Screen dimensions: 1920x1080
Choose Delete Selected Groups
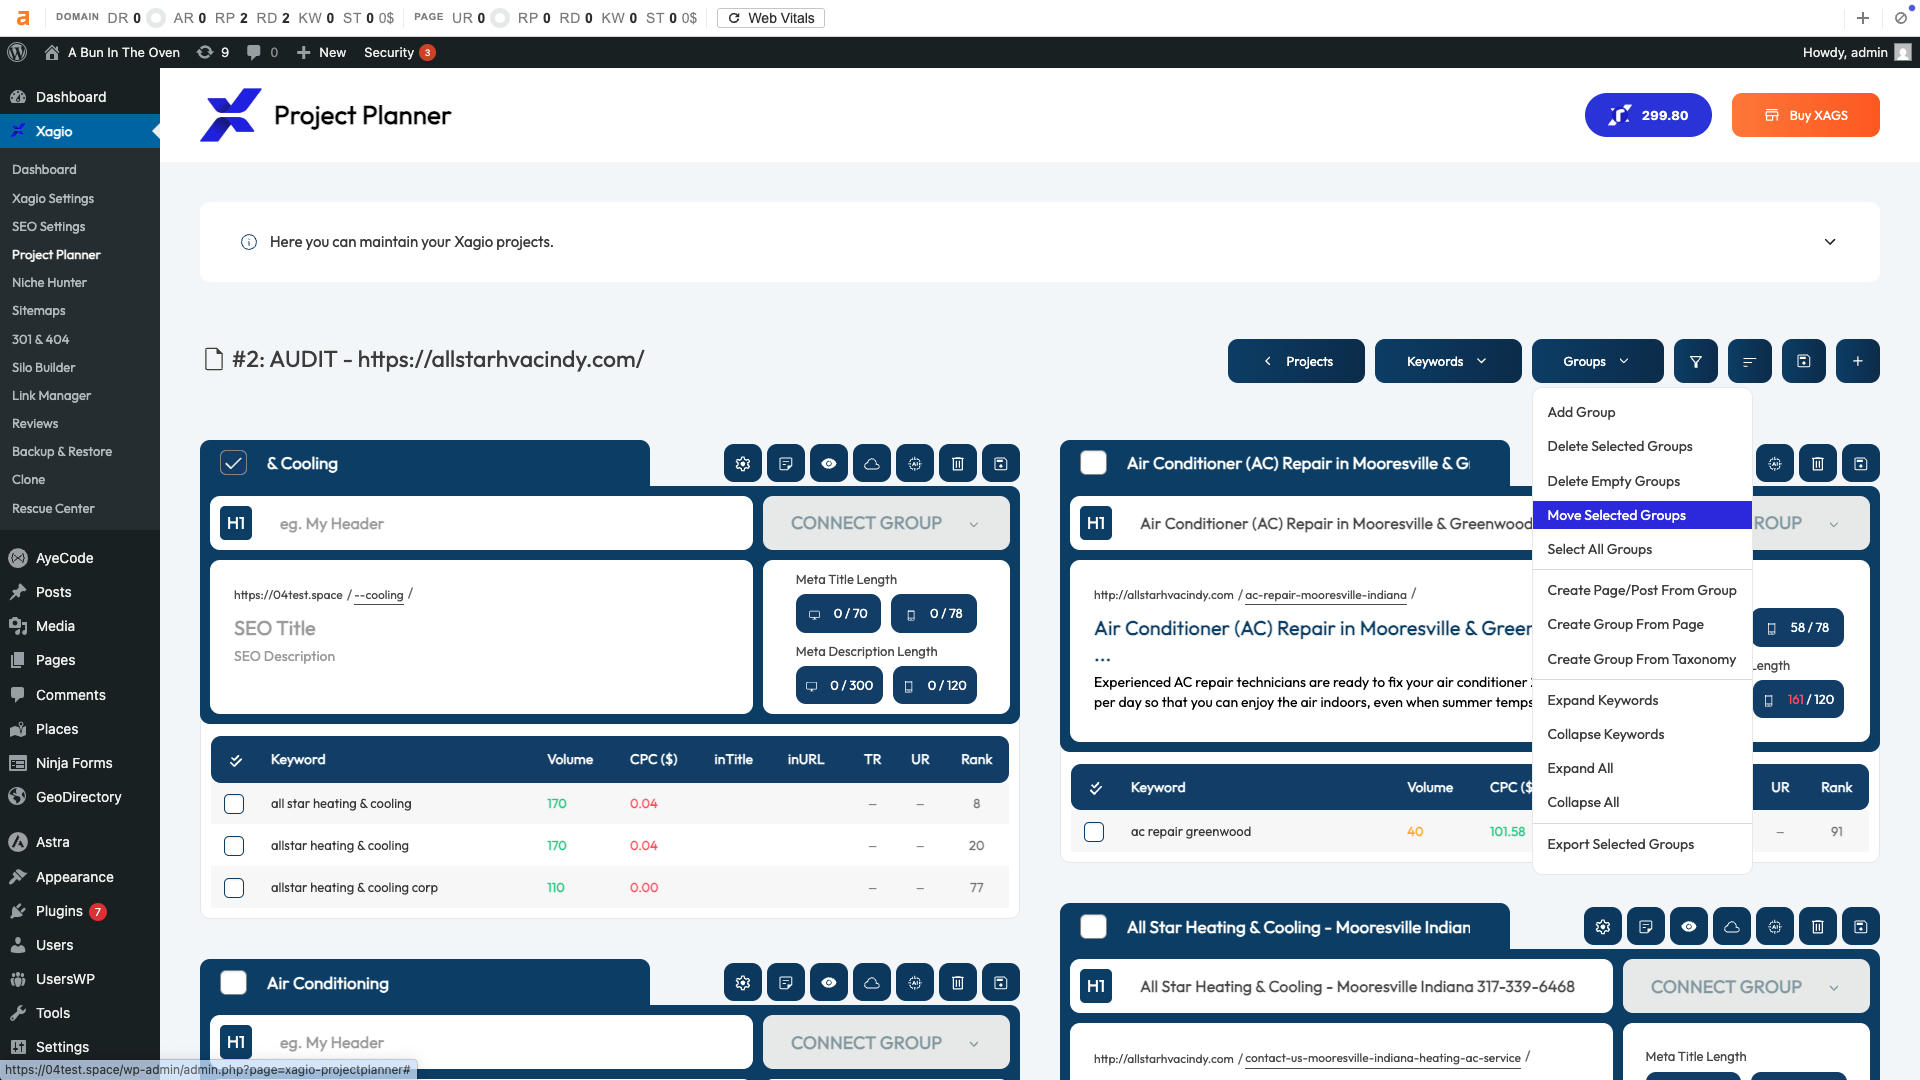[1641, 446]
